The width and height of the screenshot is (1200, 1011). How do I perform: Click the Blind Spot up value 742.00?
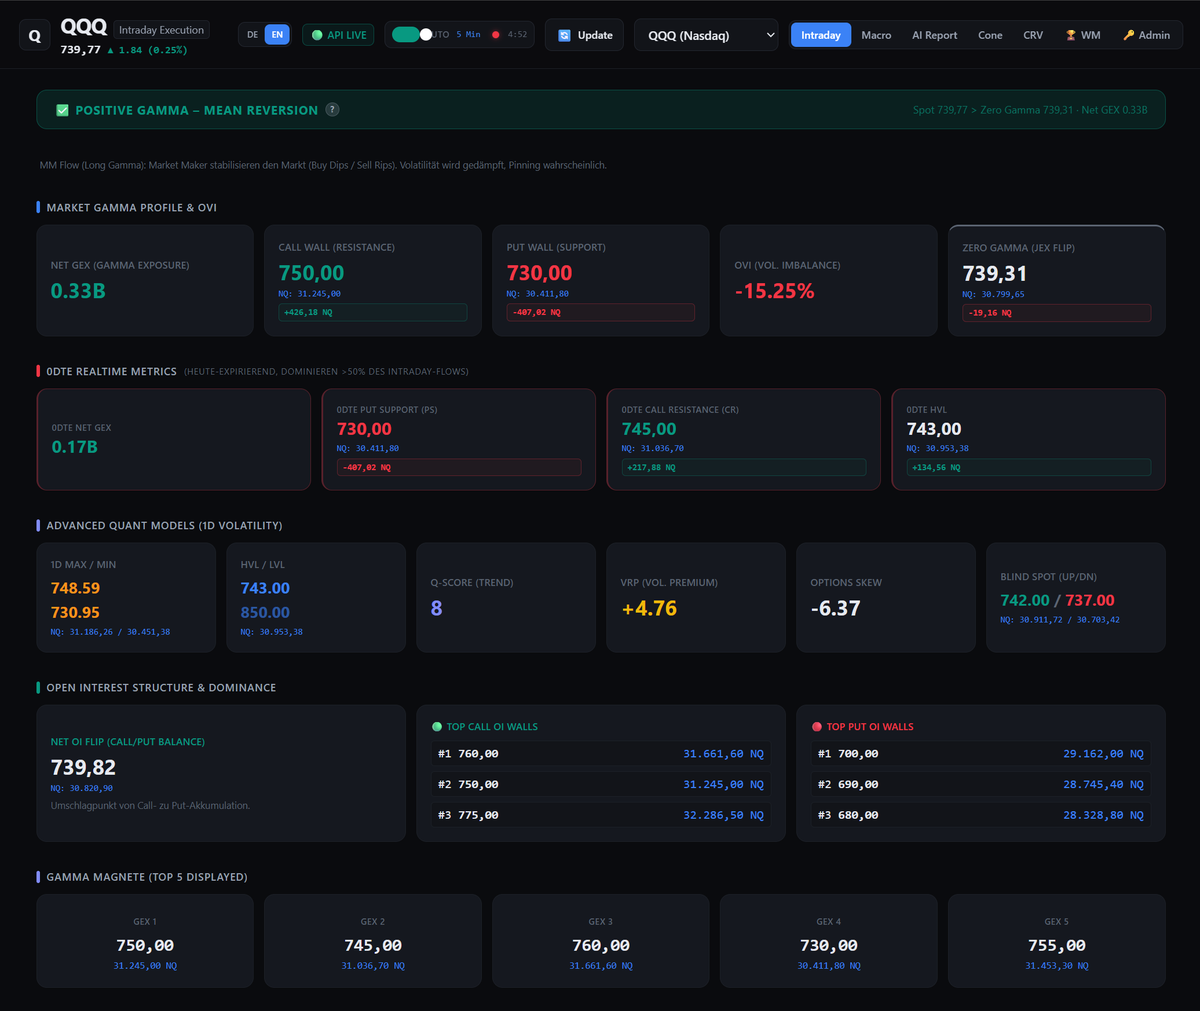point(1025,600)
